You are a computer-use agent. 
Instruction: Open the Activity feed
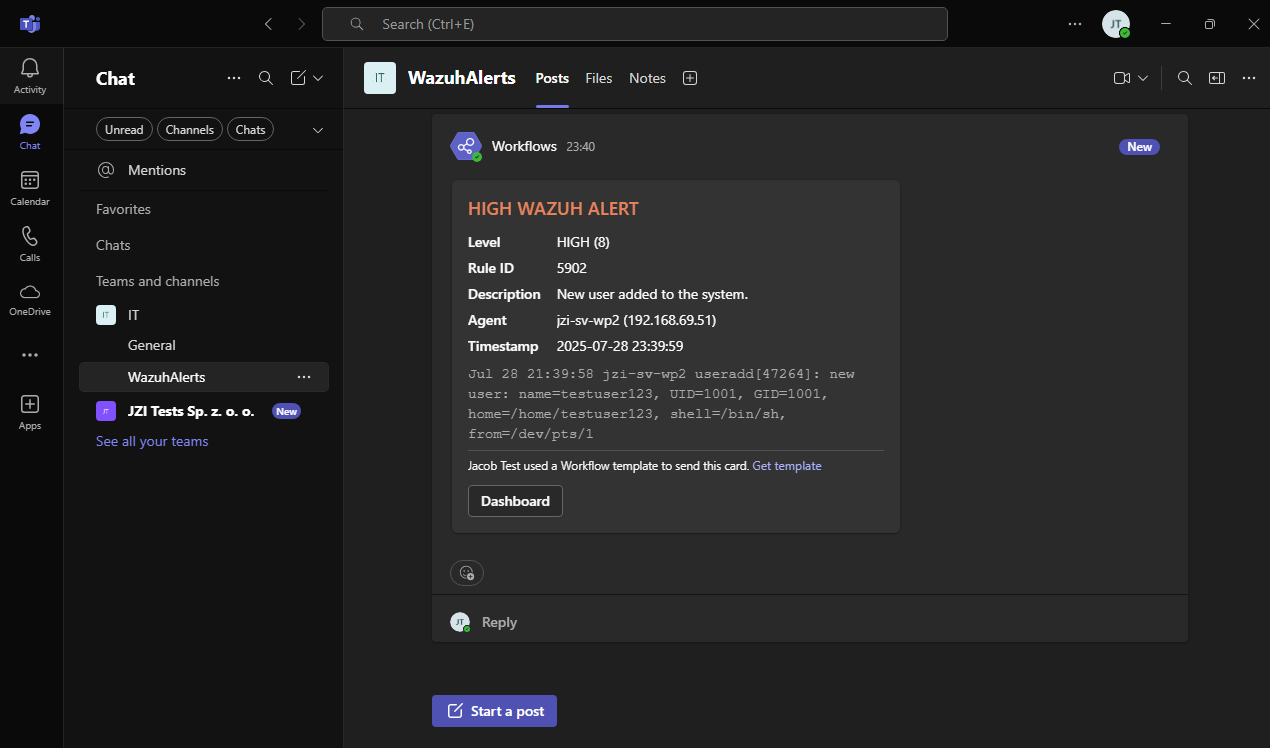[30, 76]
